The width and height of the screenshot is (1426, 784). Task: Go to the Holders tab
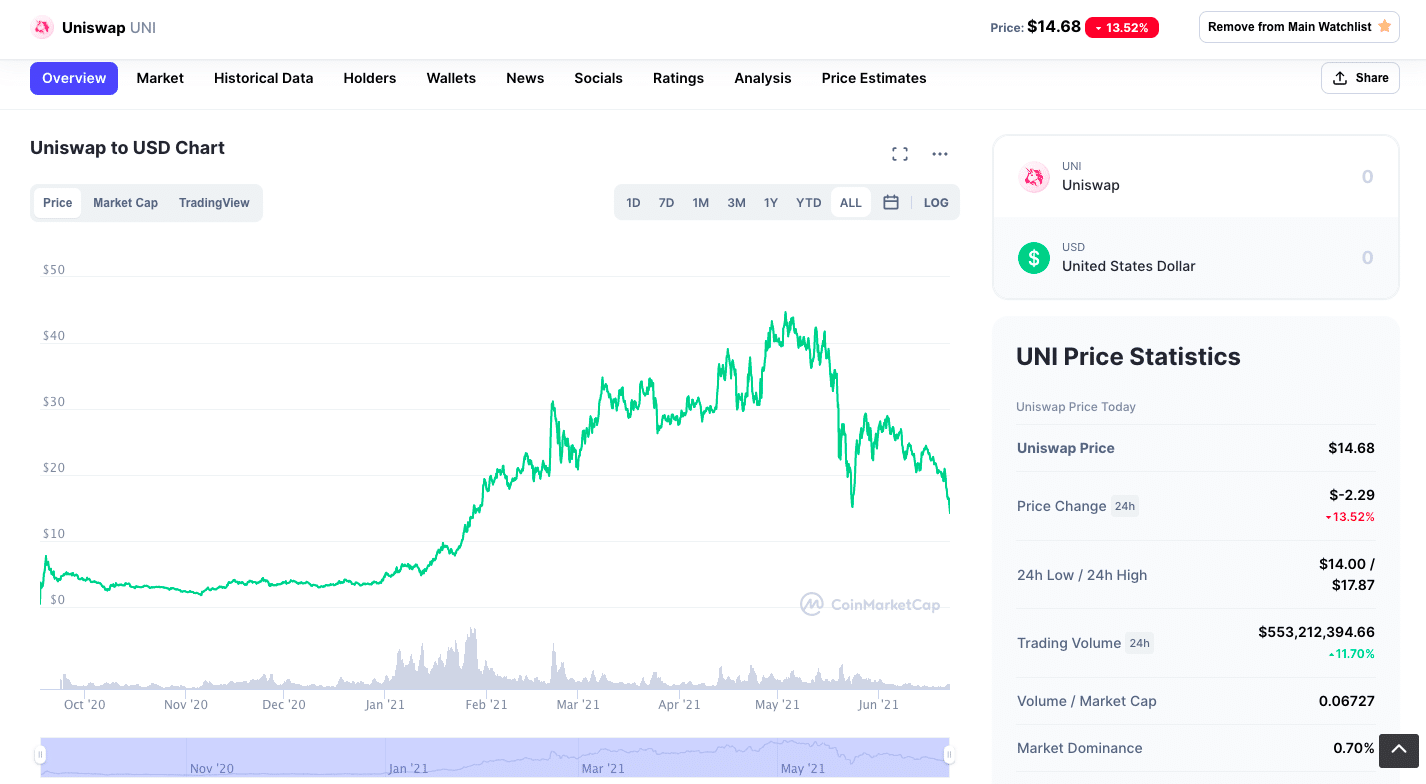pos(370,78)
